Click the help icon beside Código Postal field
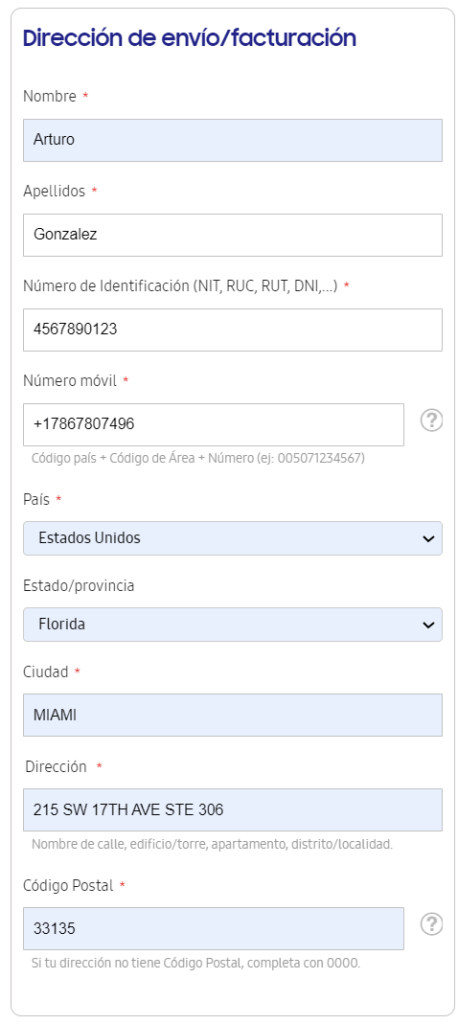 (431, 925)
